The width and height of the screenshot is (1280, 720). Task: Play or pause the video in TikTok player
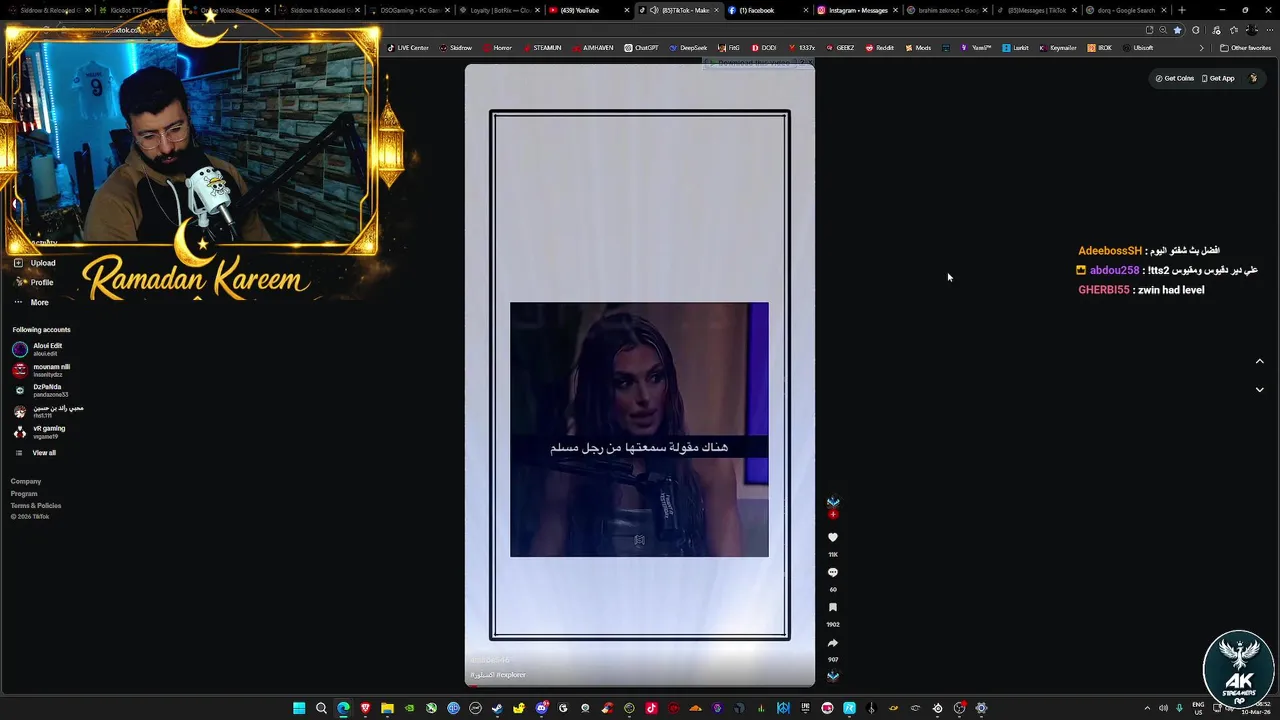[639, 375]
